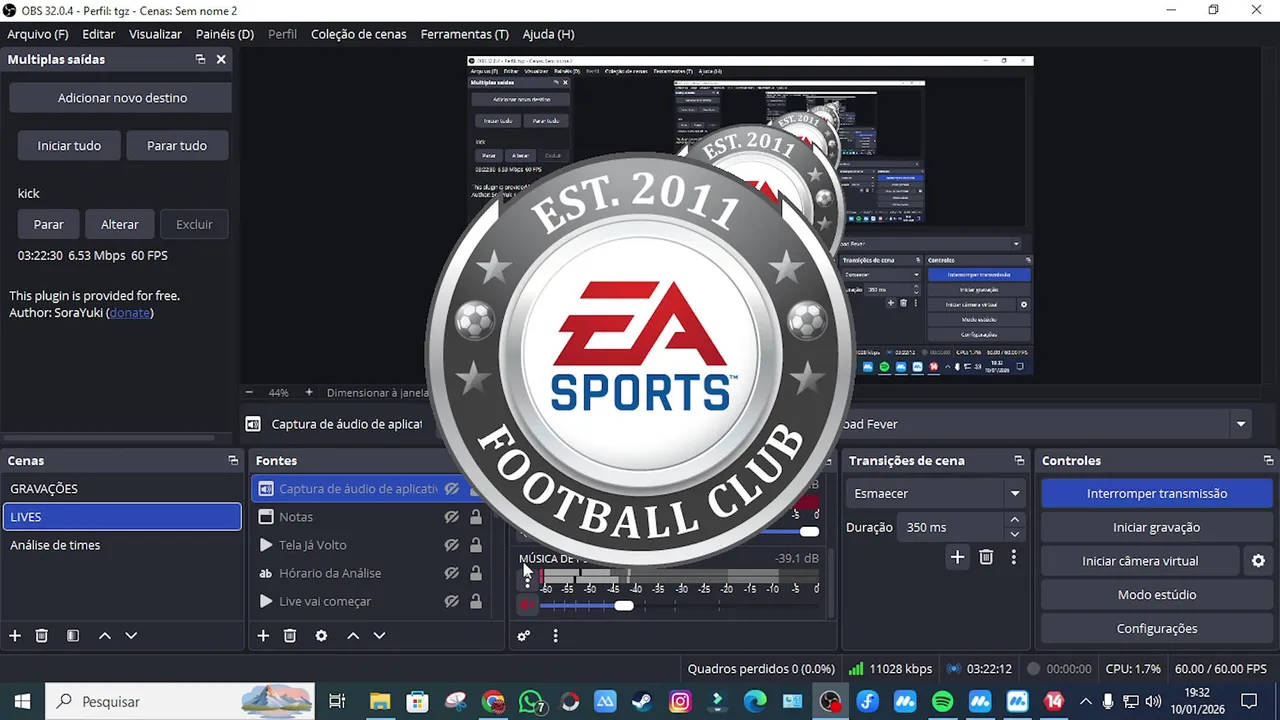Image resolution: width=1280 pixels, height=720 pixels.
Task: Select the GRAVAÇÕES scene
Action: tap(122, 489)
